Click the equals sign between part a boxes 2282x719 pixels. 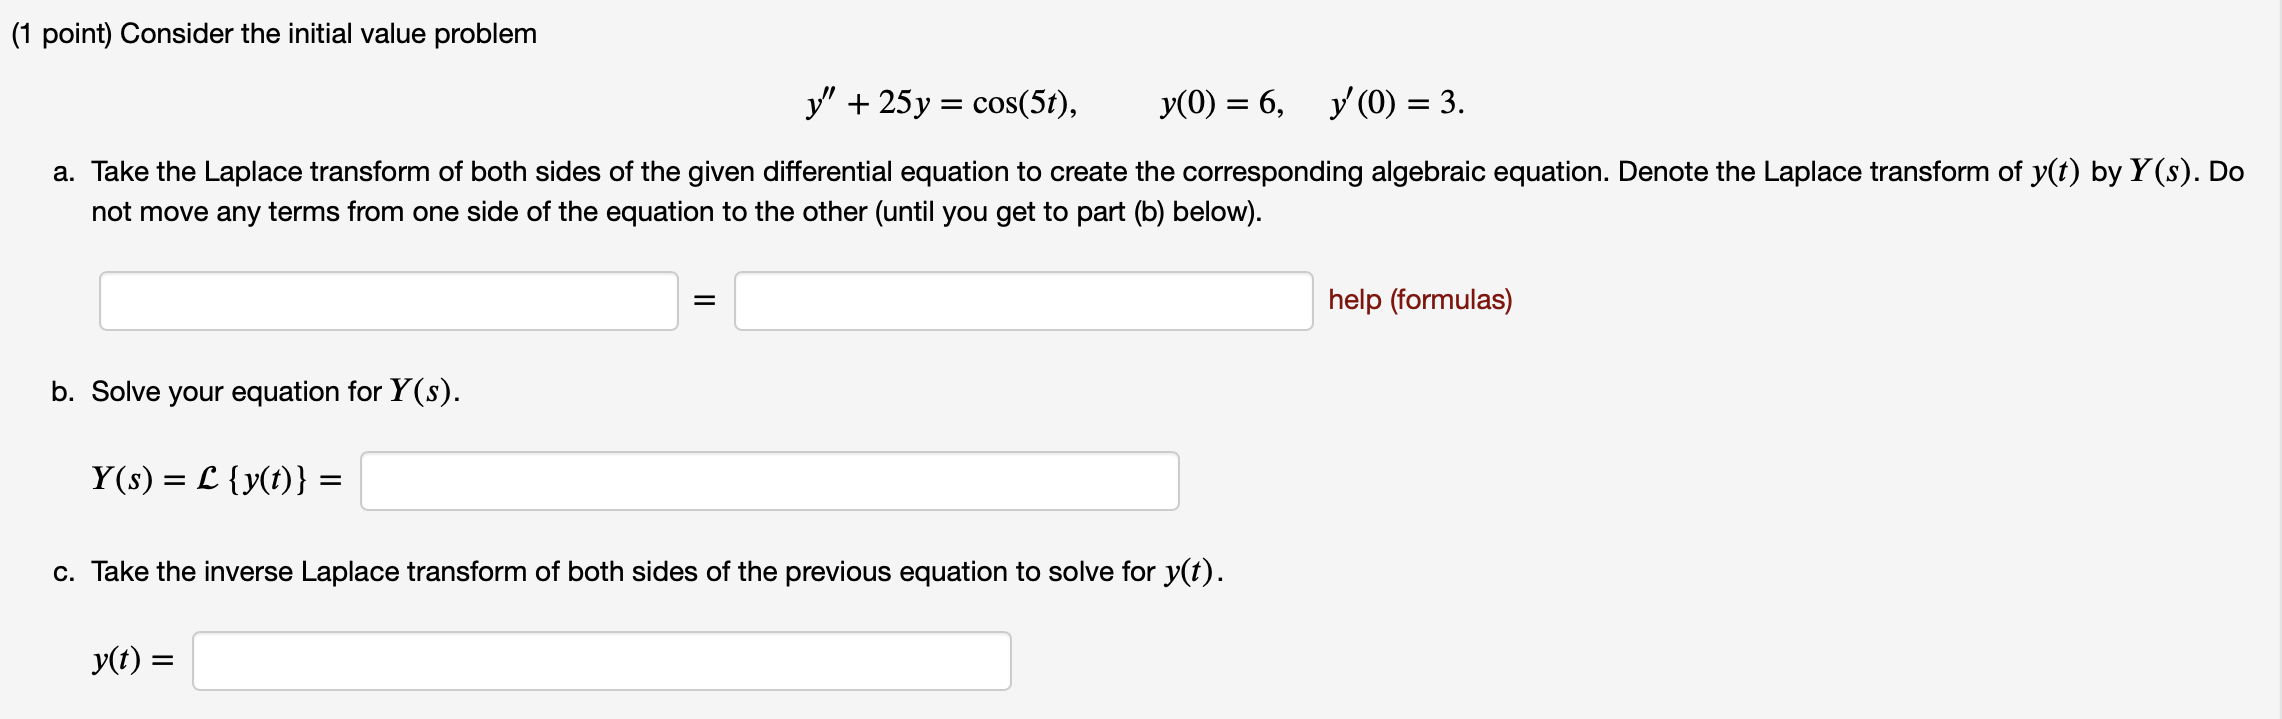[706, 300]
